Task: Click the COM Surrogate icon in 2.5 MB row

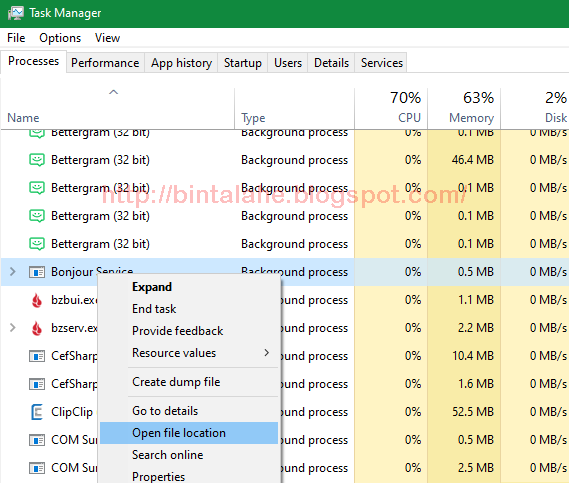Action: [x=37, y=468]
